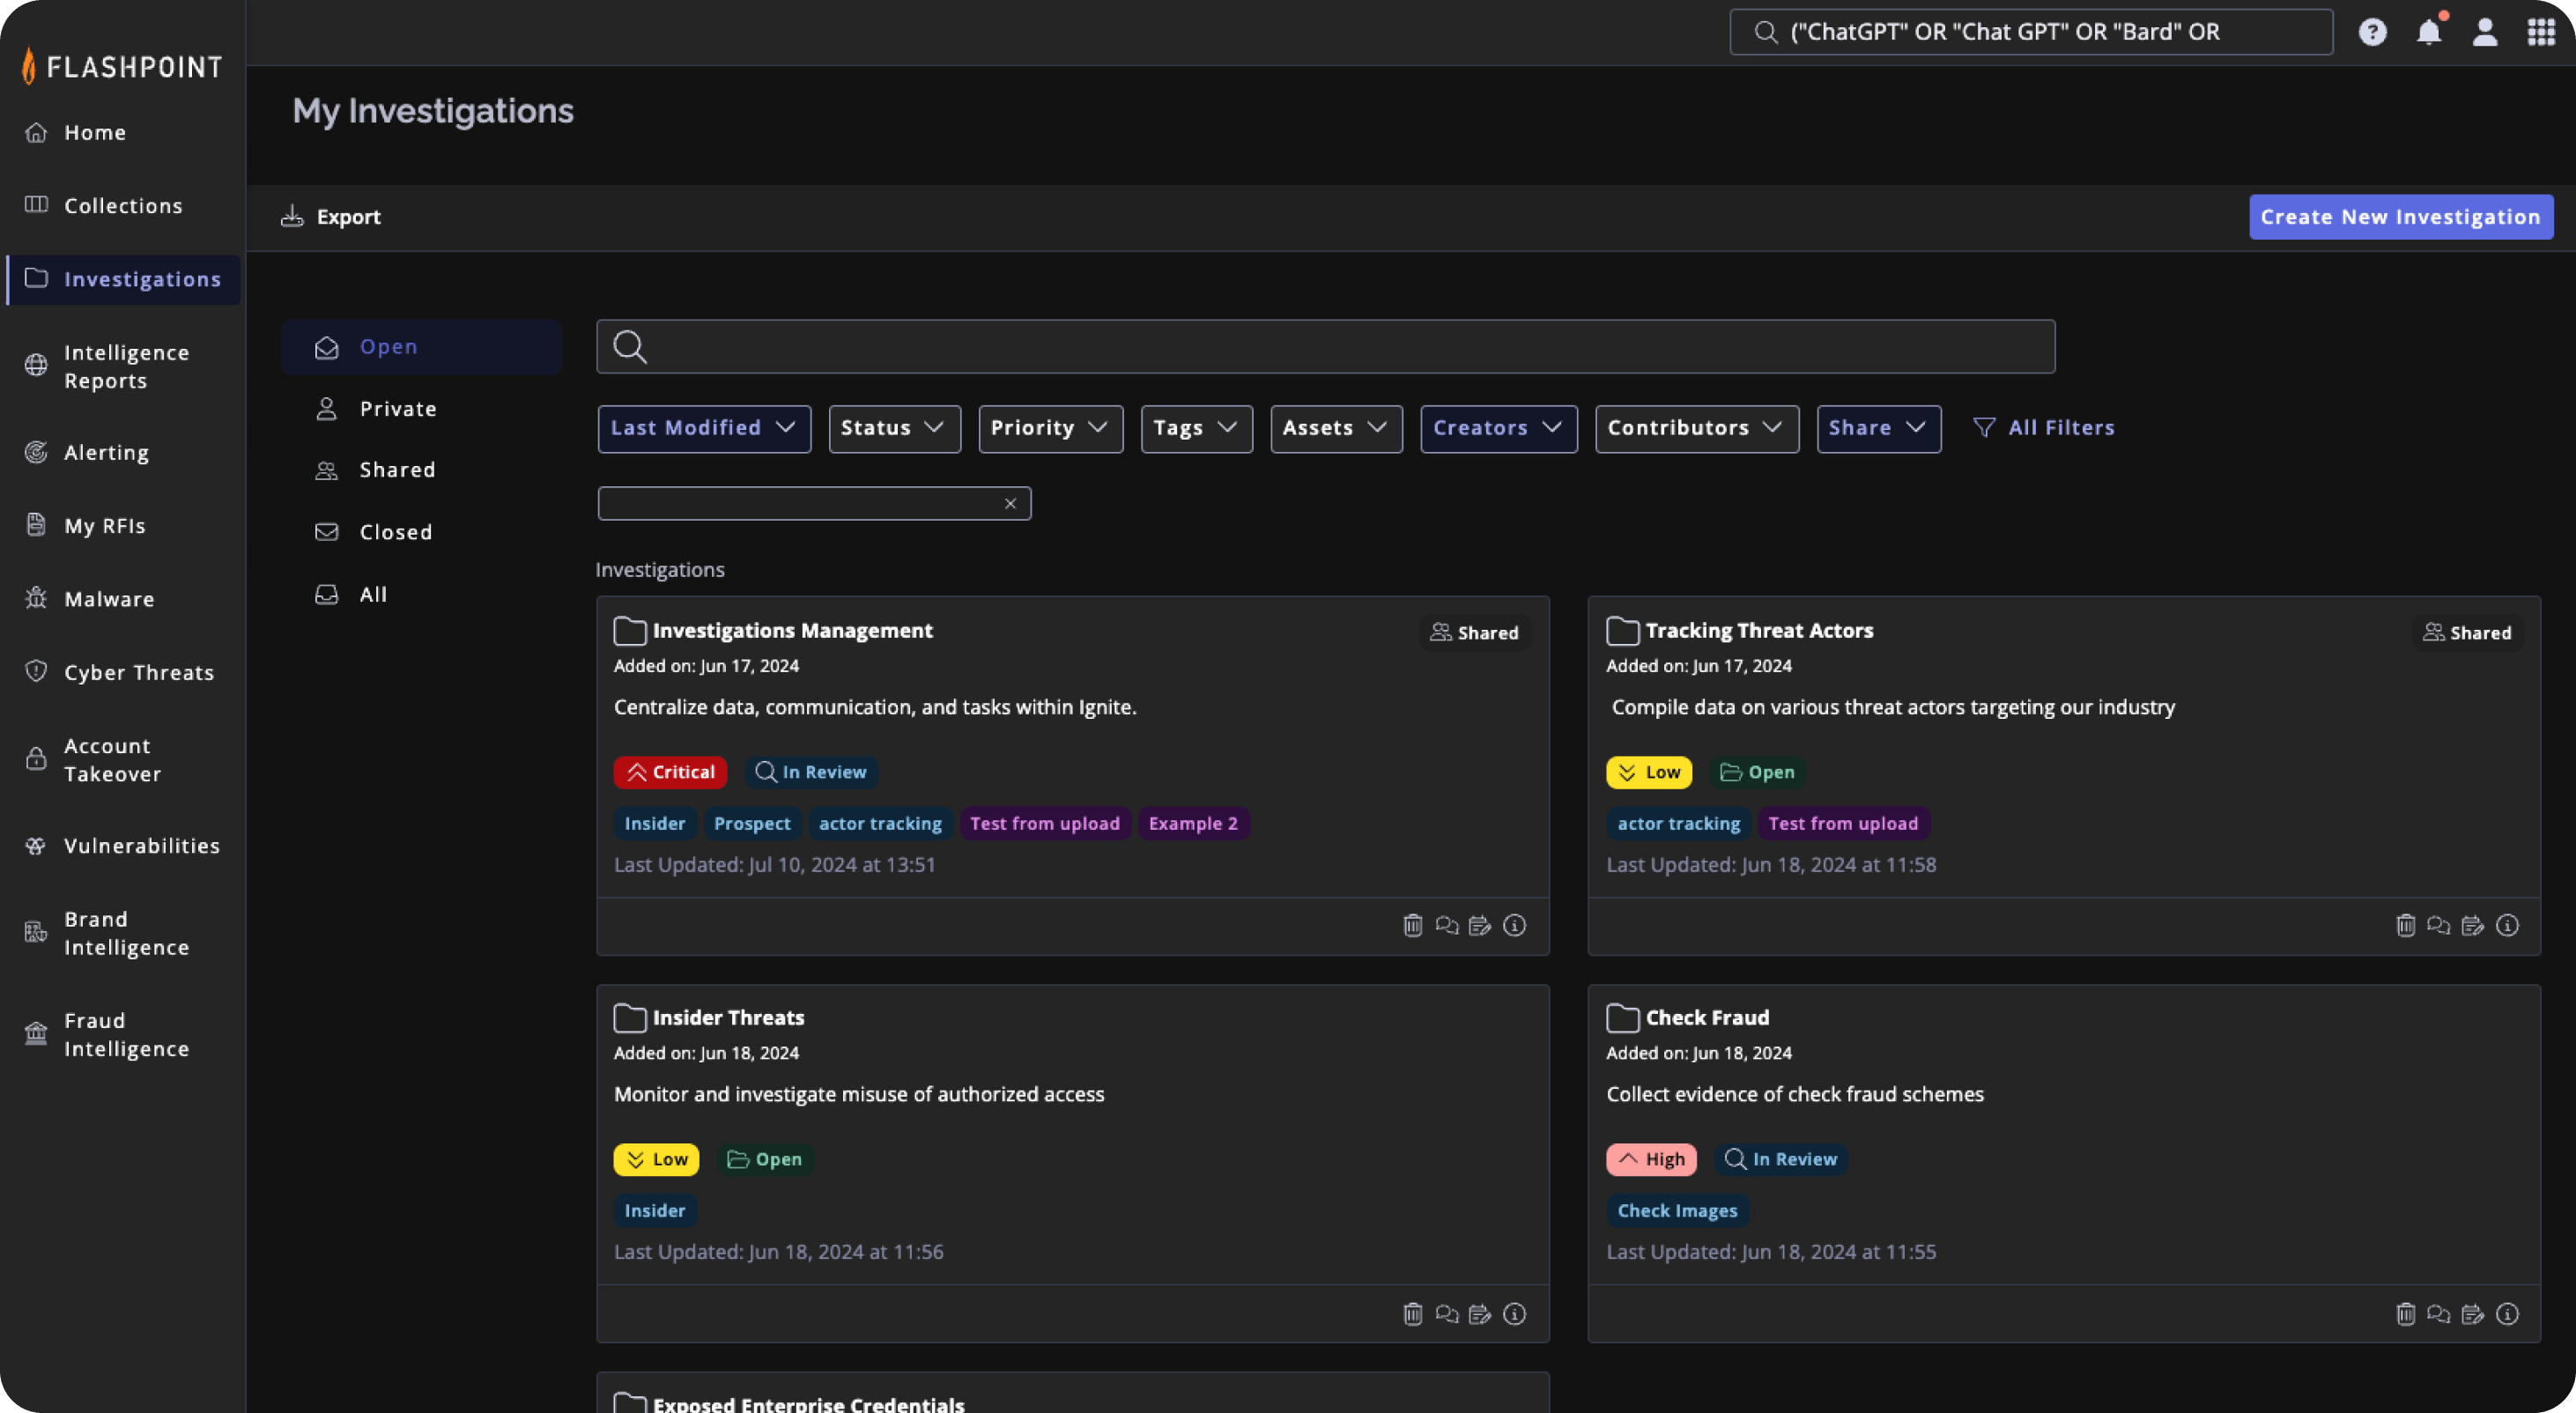Select the Shared tab in the investigations list

(397, 469)
